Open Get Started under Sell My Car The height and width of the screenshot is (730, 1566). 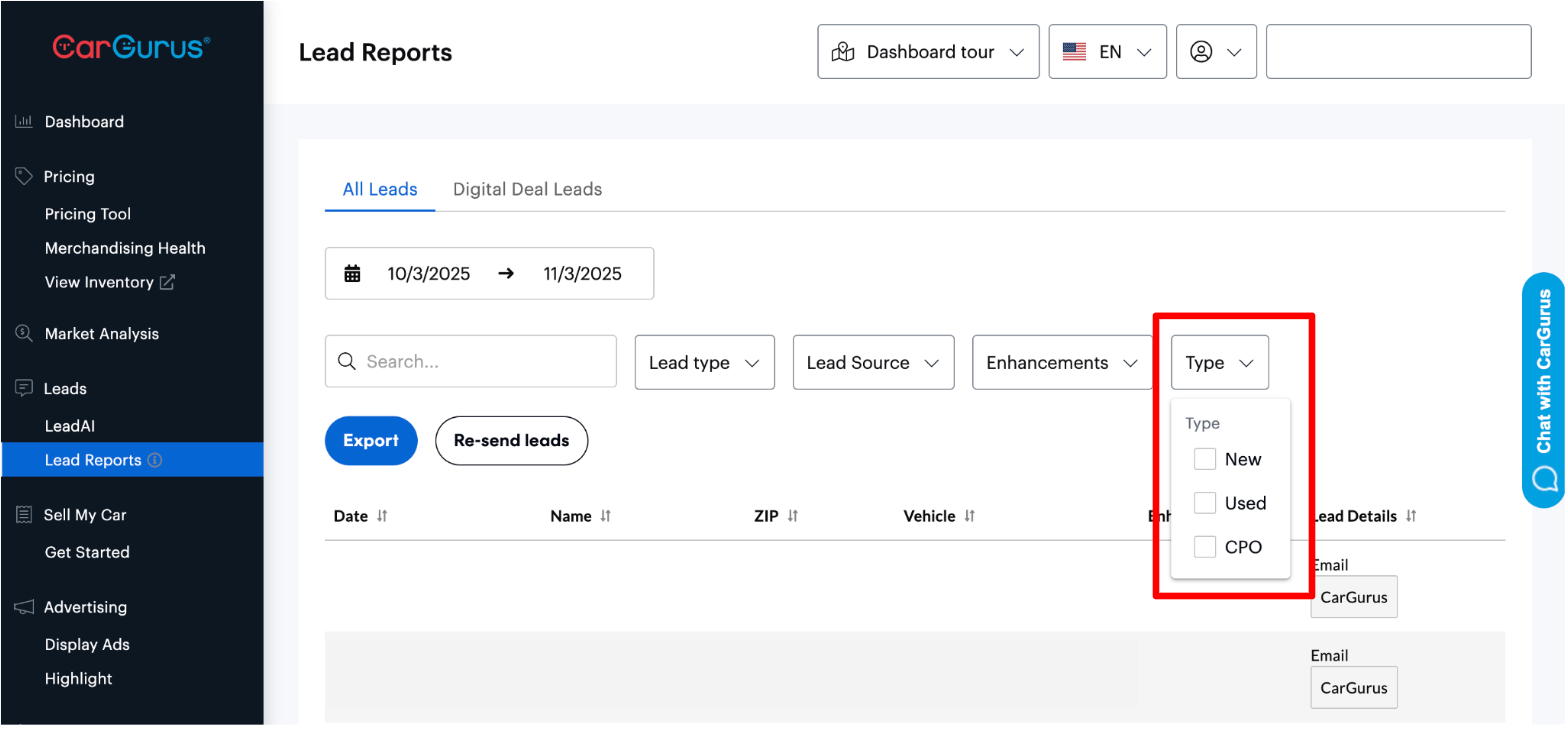point(87,552)
